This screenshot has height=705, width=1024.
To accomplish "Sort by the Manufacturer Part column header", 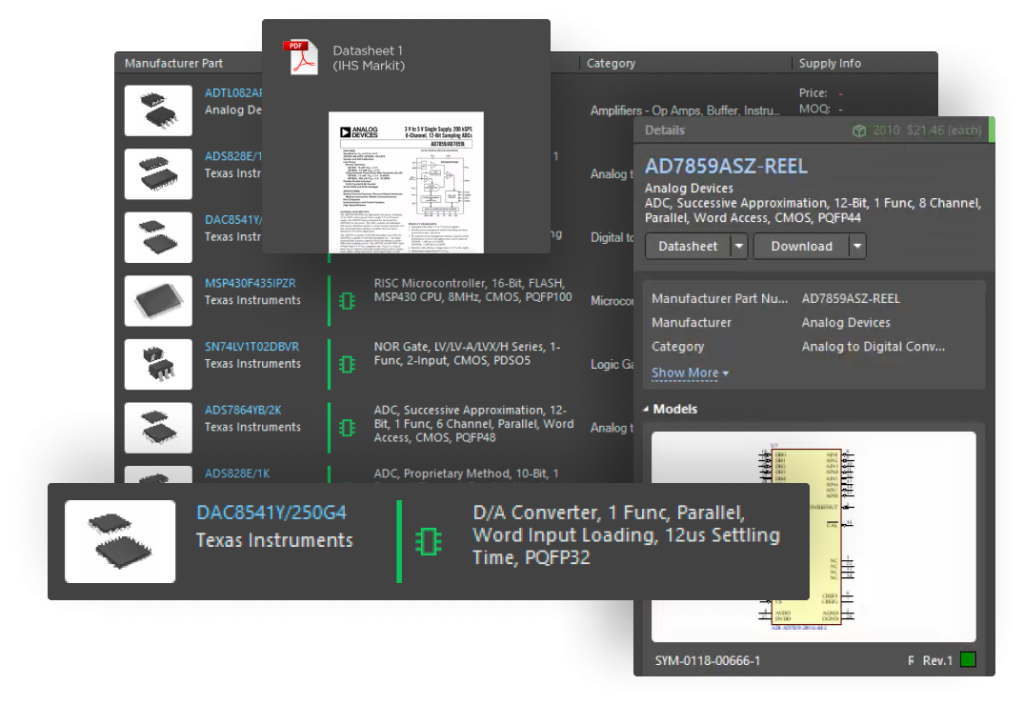I will (174, 63).
